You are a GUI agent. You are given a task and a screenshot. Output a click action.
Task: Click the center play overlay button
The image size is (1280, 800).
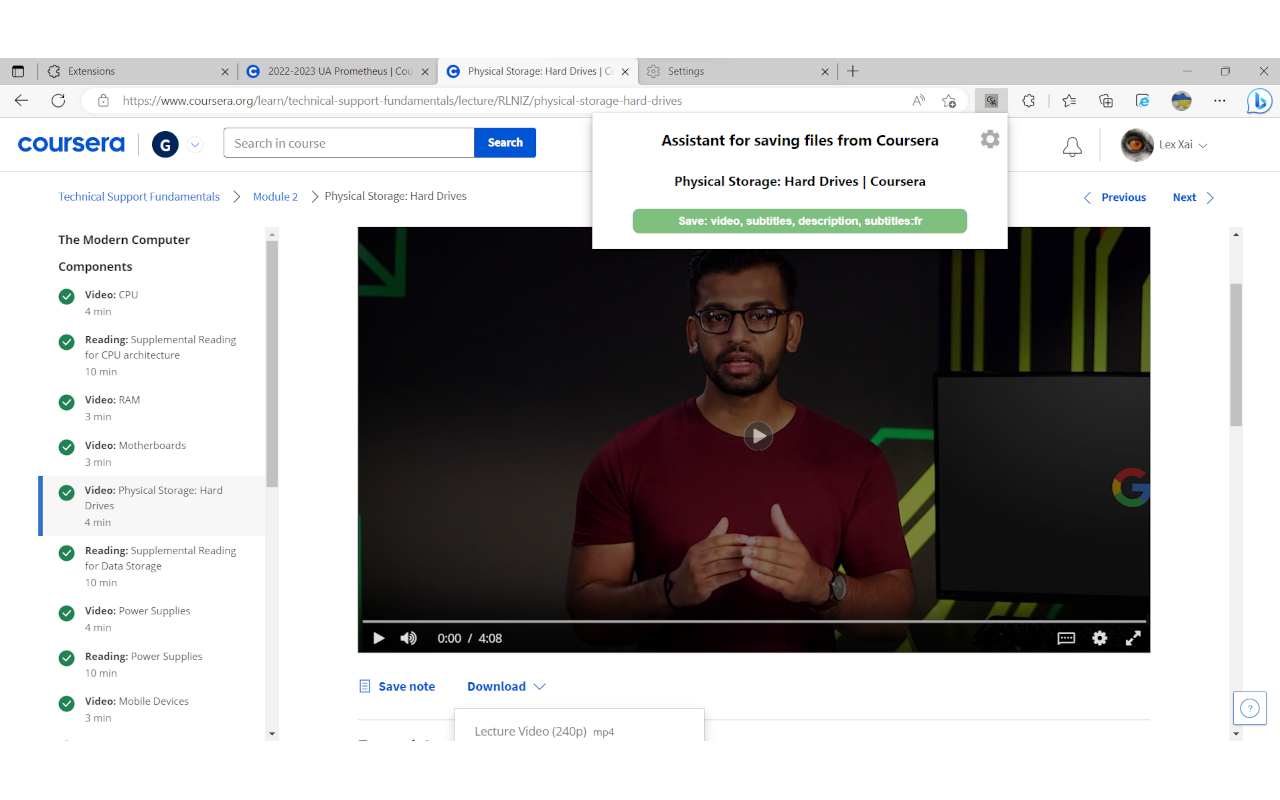(758, 435)
